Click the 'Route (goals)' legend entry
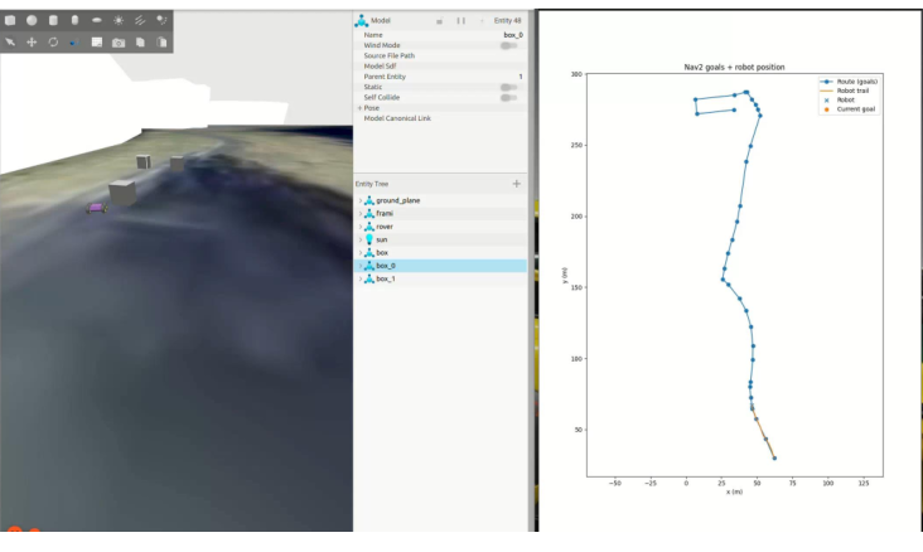923x552 pixels. 849,82
